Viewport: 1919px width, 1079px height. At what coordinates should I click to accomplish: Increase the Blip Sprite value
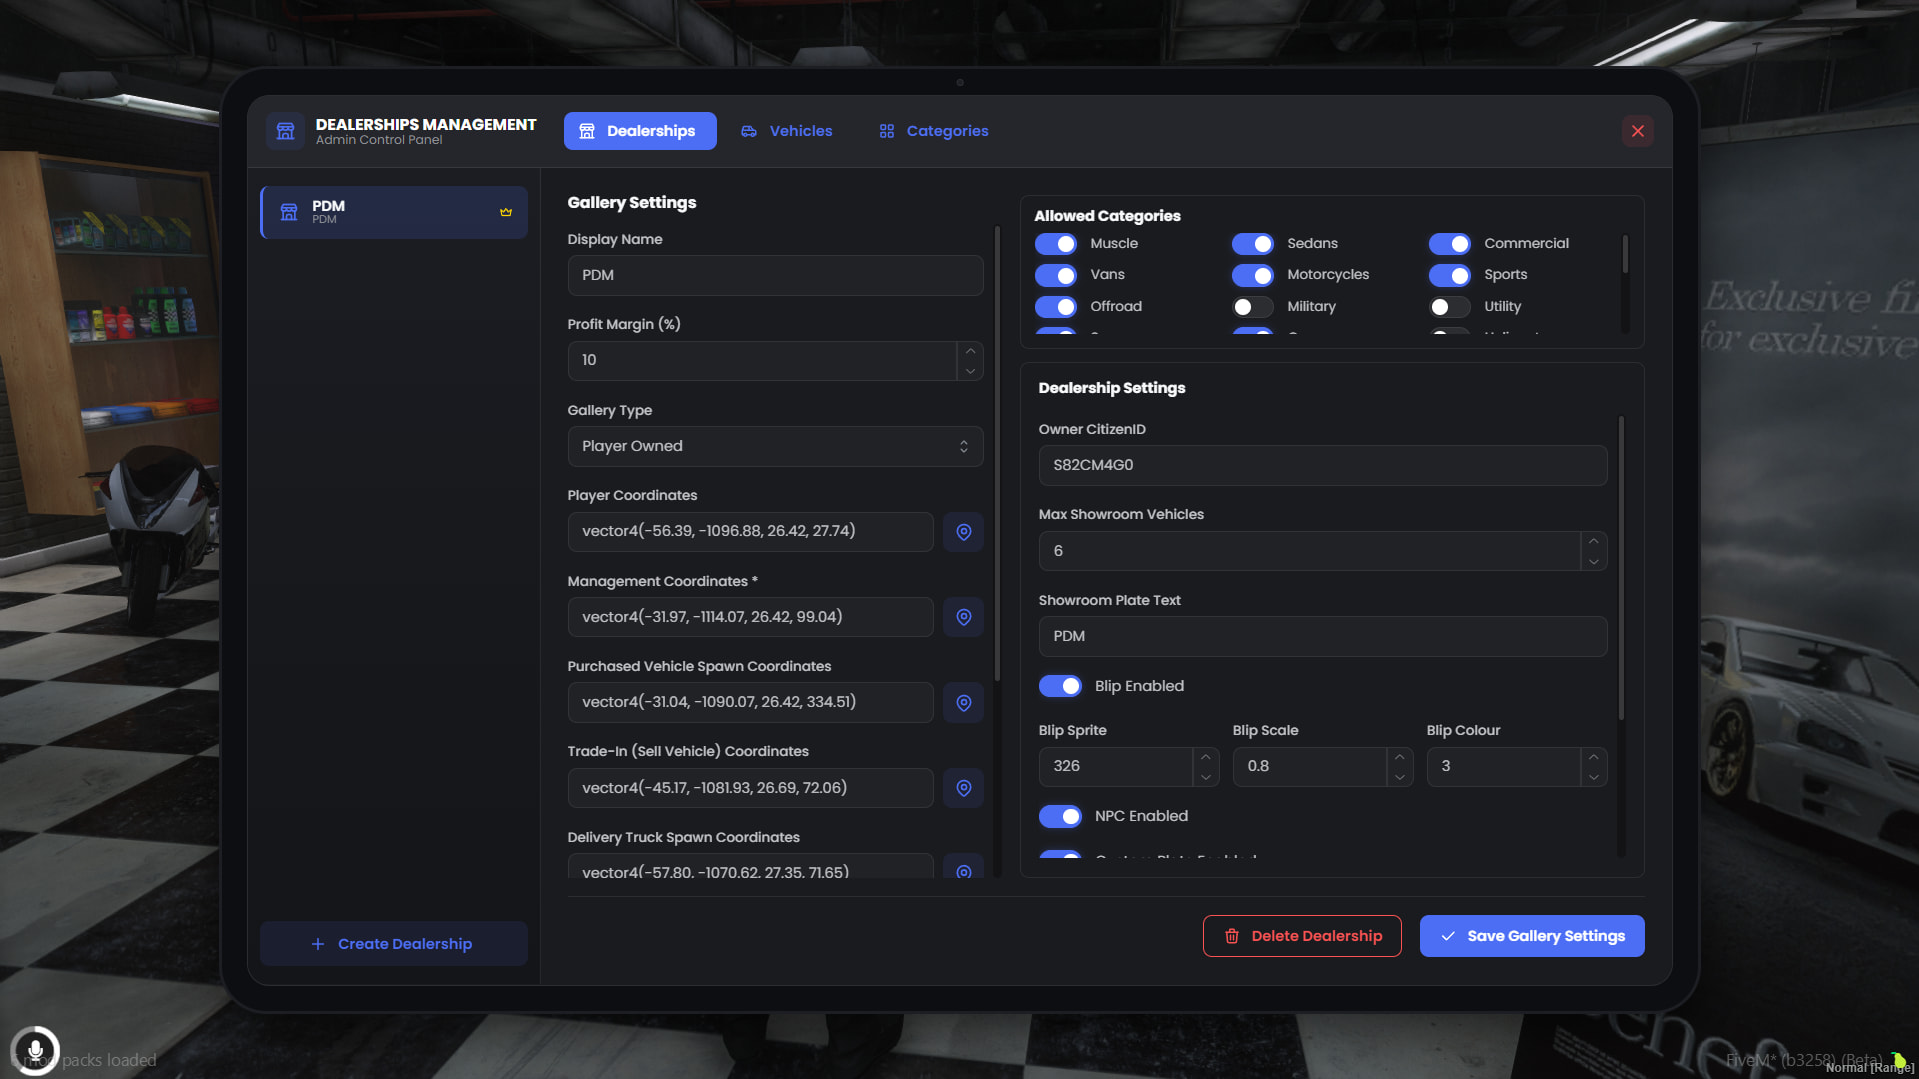pos(1206,757)
